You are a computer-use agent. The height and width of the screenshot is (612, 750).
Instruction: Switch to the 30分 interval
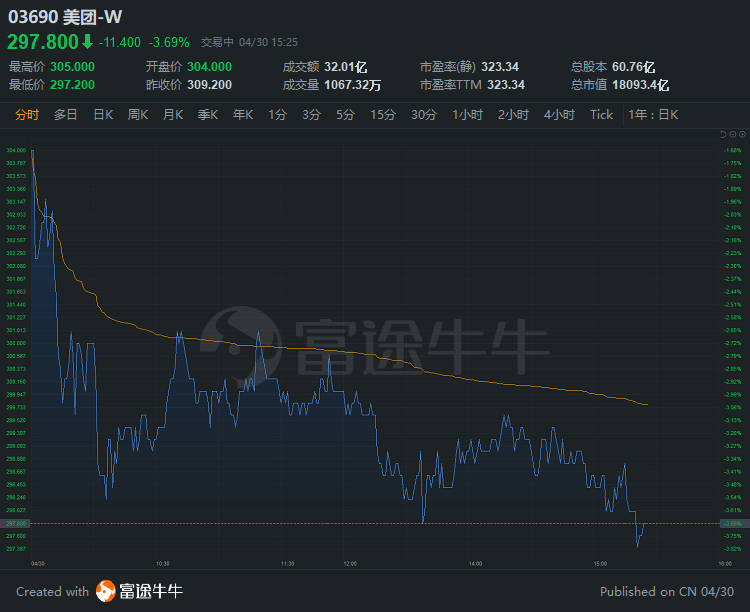click(424, 115)
